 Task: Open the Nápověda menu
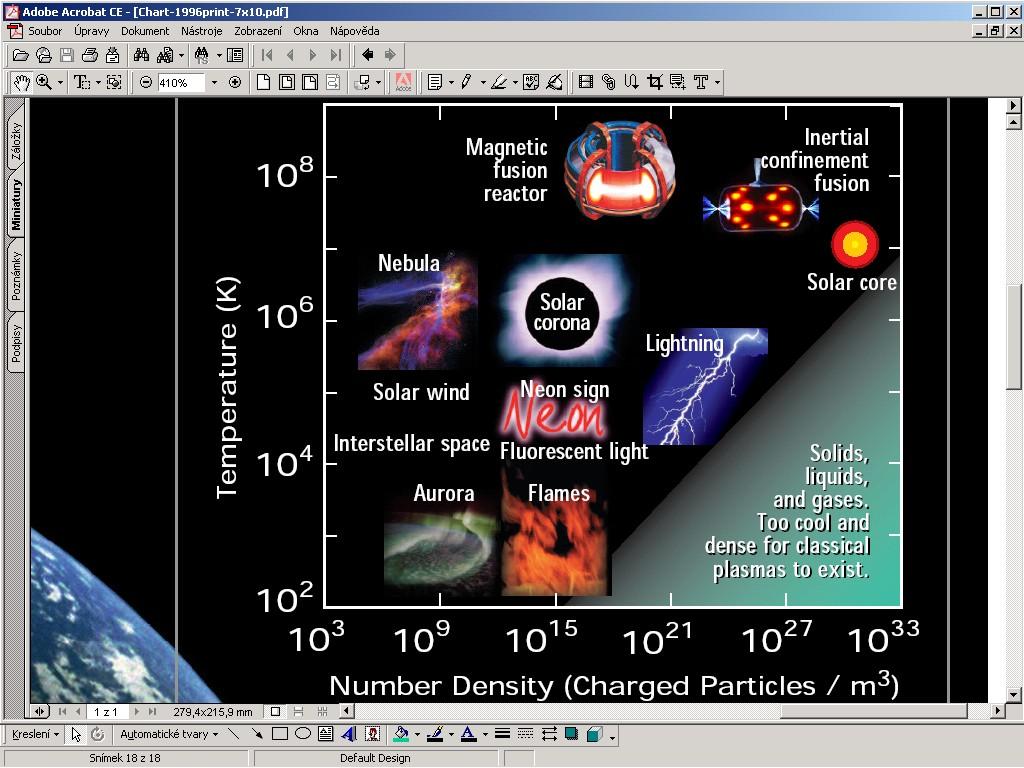[355, 31]
